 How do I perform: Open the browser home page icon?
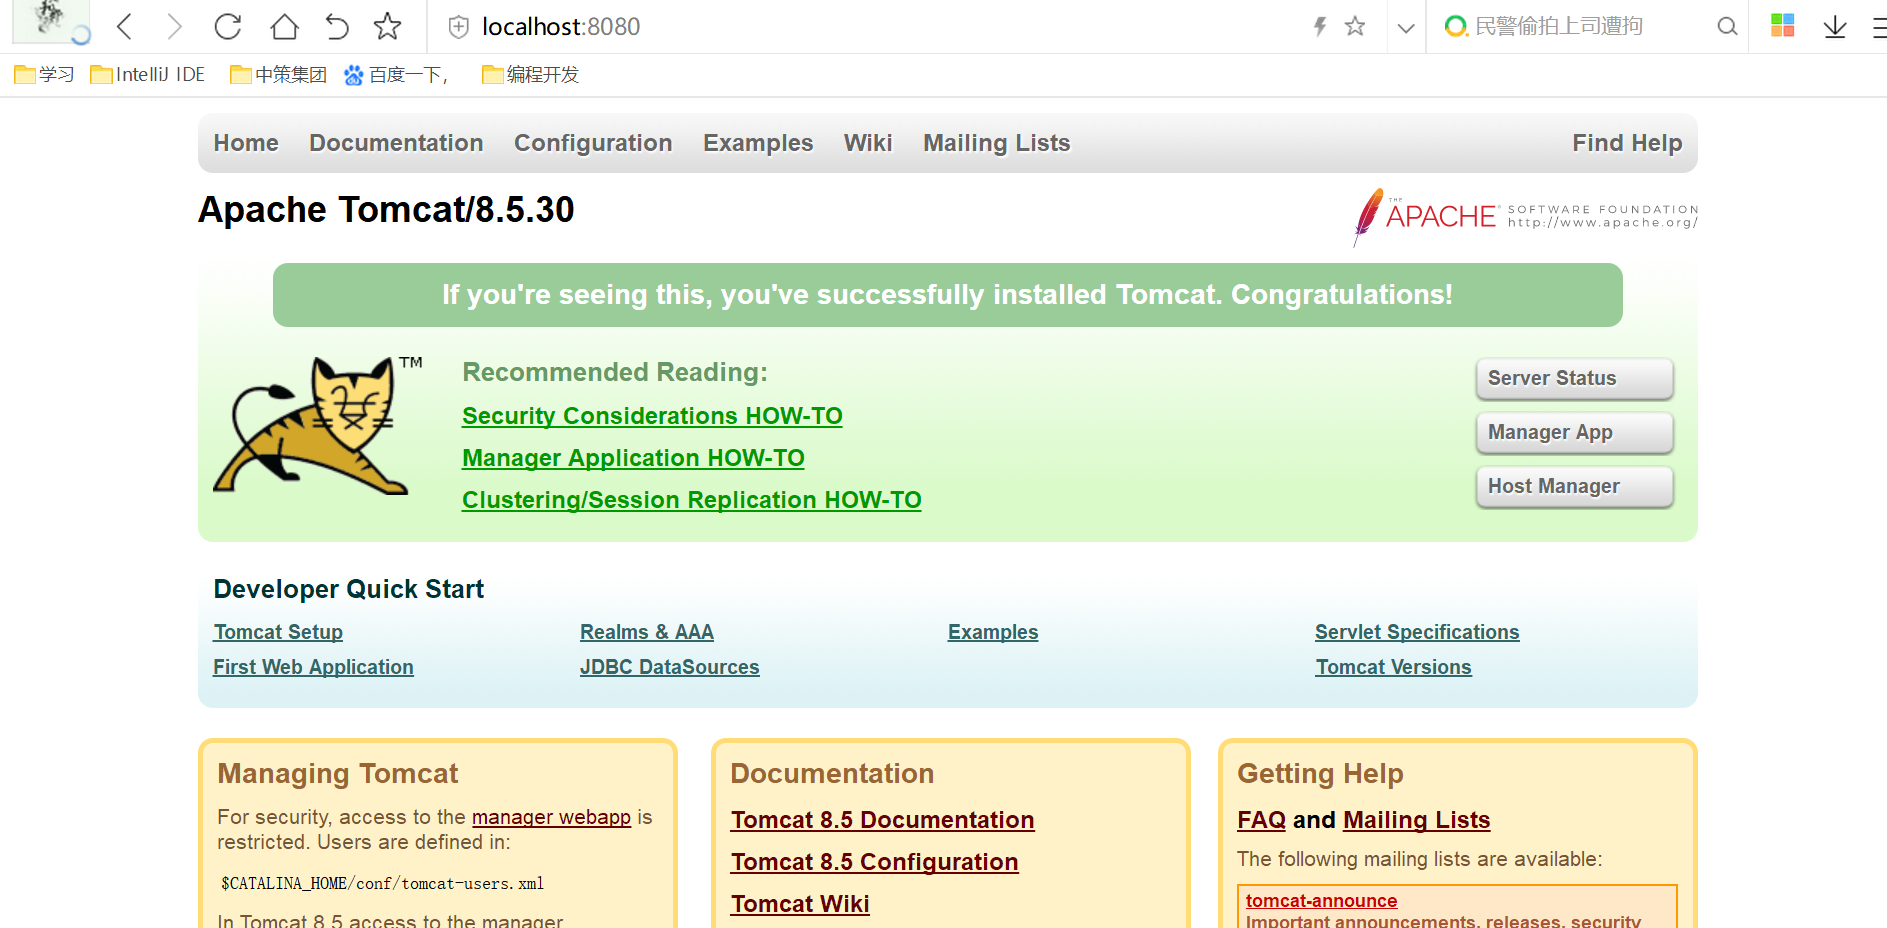point(284,27)
